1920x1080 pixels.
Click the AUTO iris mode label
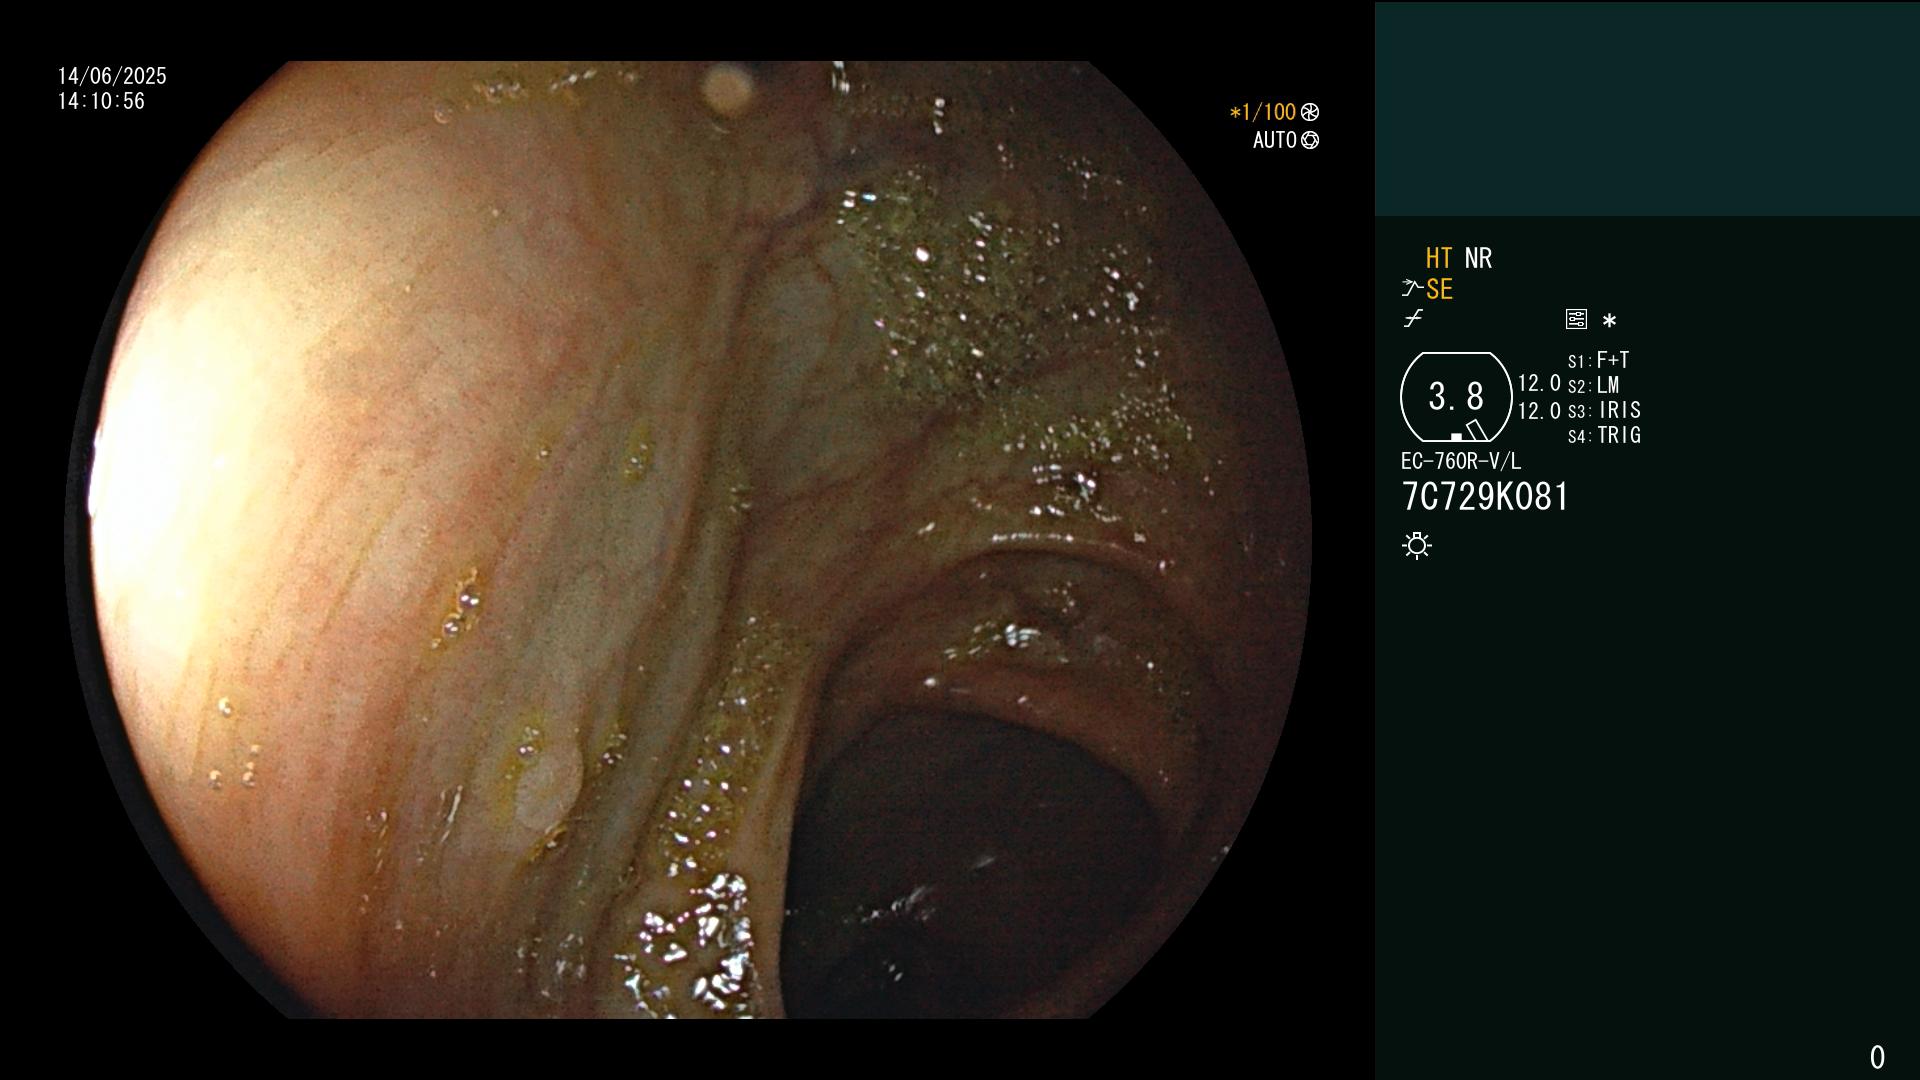click(1274, 140)
